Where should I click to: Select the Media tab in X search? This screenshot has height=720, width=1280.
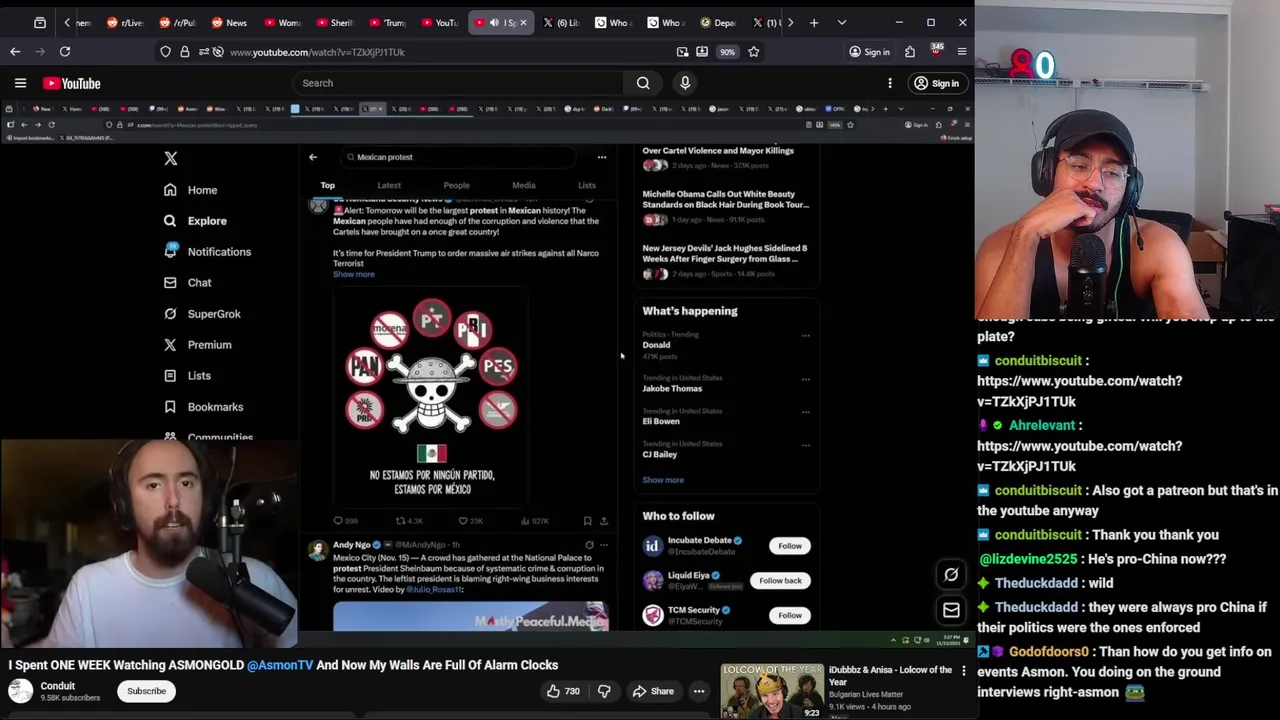coord(524,185)
